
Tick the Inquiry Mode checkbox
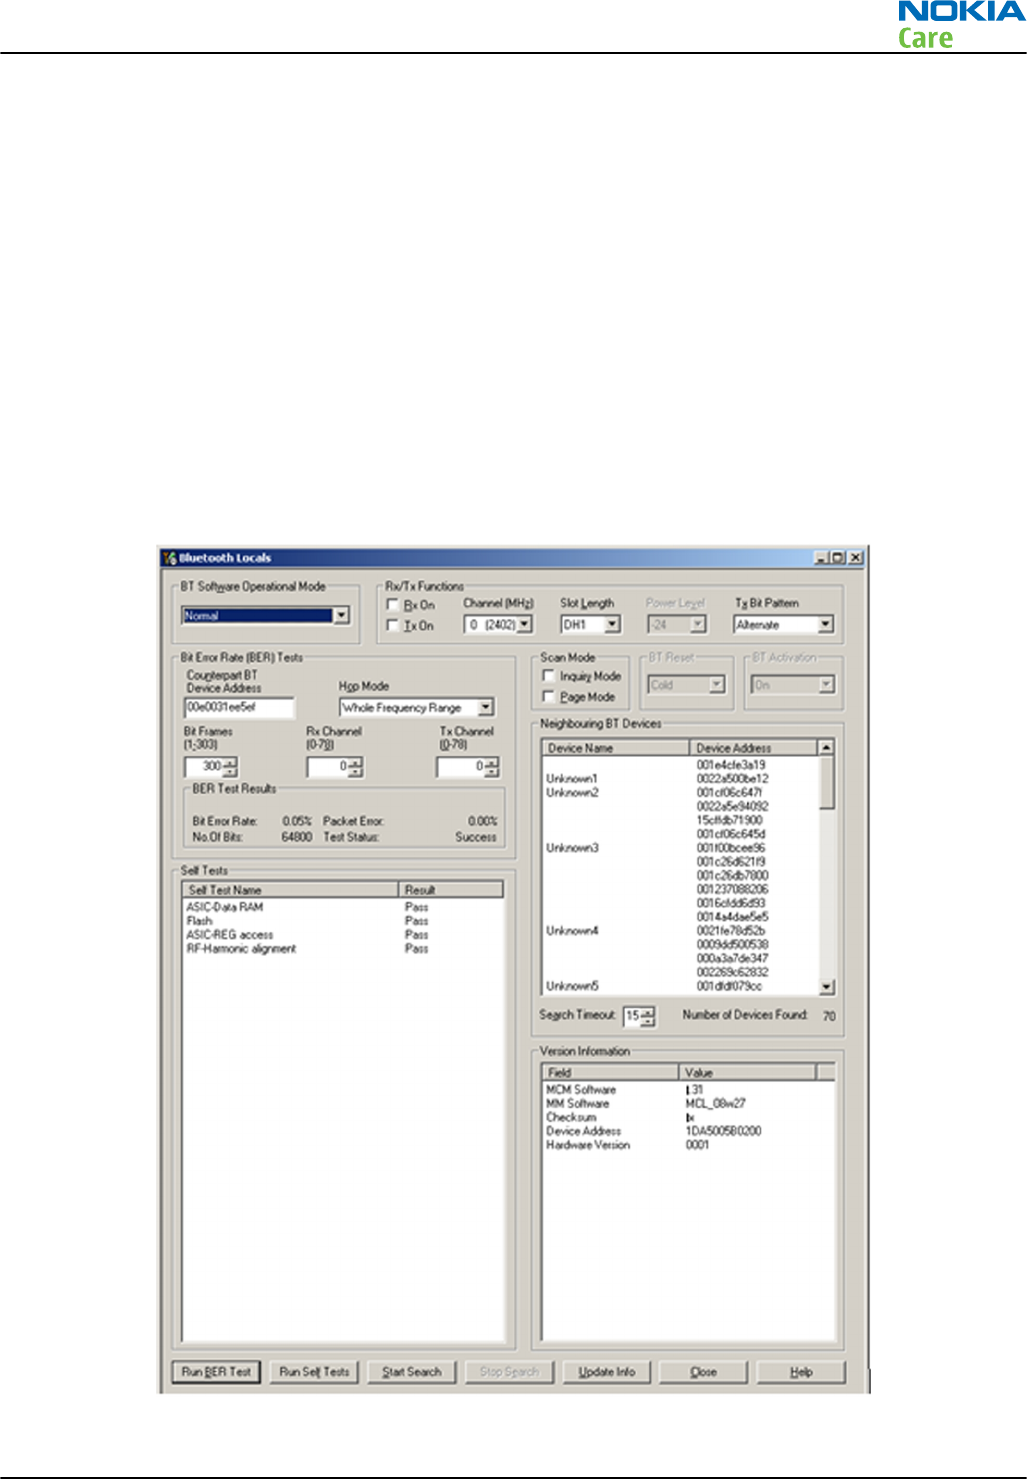548,676
